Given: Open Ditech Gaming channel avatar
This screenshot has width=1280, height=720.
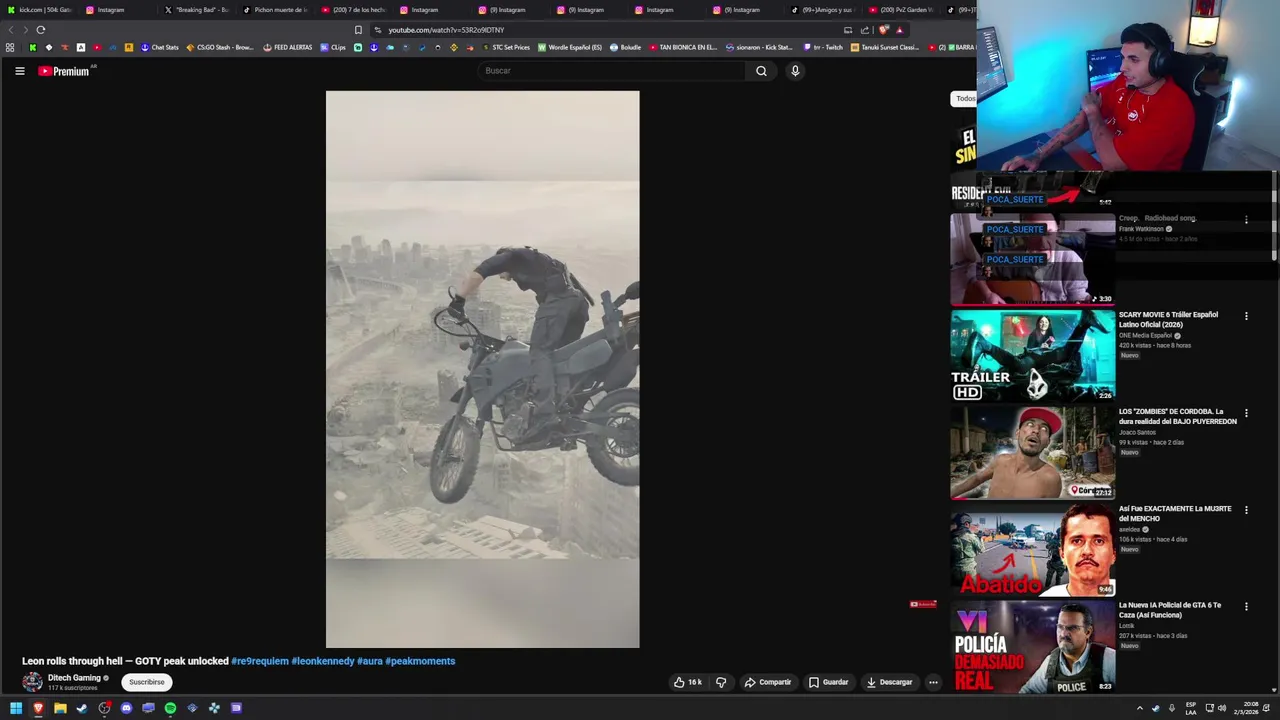Looking at the screenshot, I should pyautogui.click(x=33, y=682).
